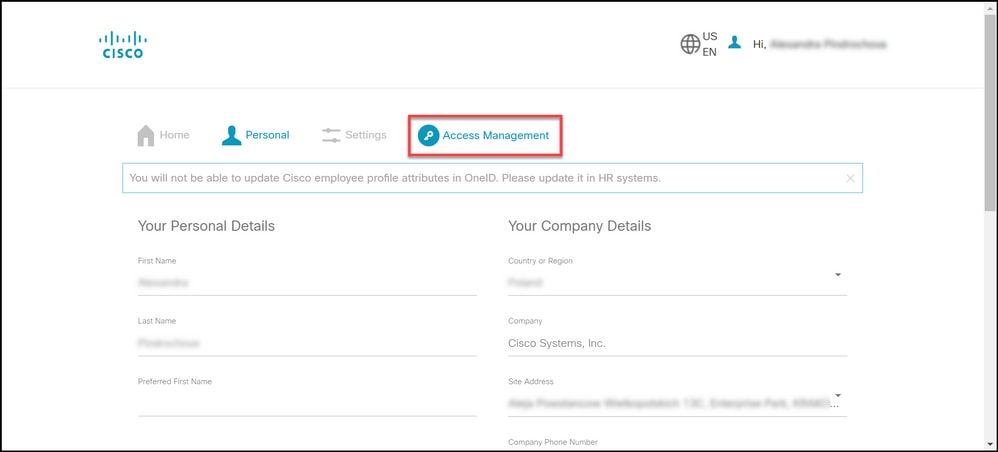
Task: Expand the Site Address dropdown arrow
Action: 838,395
